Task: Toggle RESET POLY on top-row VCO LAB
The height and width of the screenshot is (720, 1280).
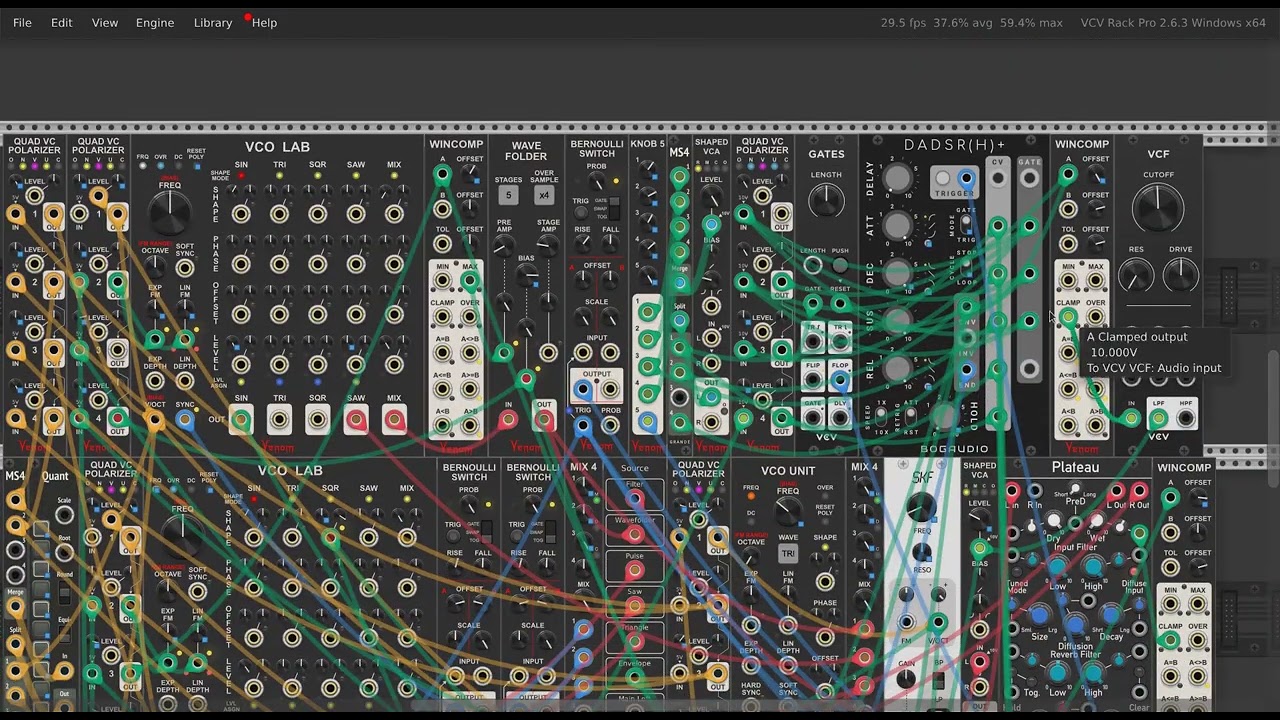Action: tap(195, 165)
